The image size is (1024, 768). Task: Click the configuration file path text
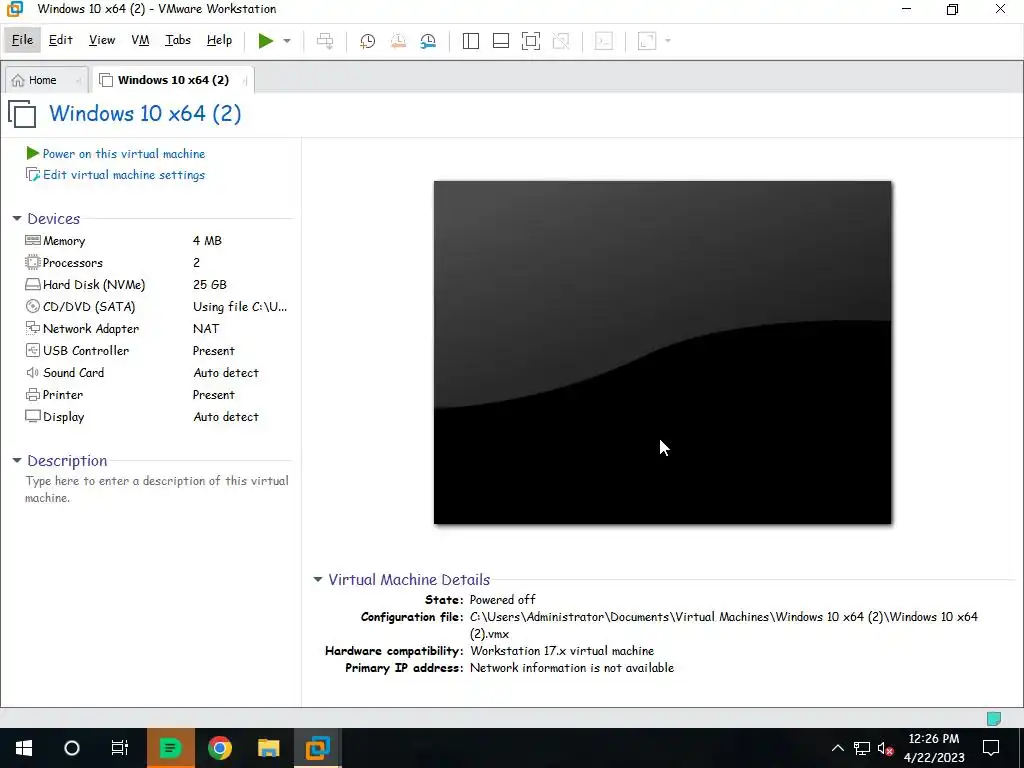tap(724, 625)
